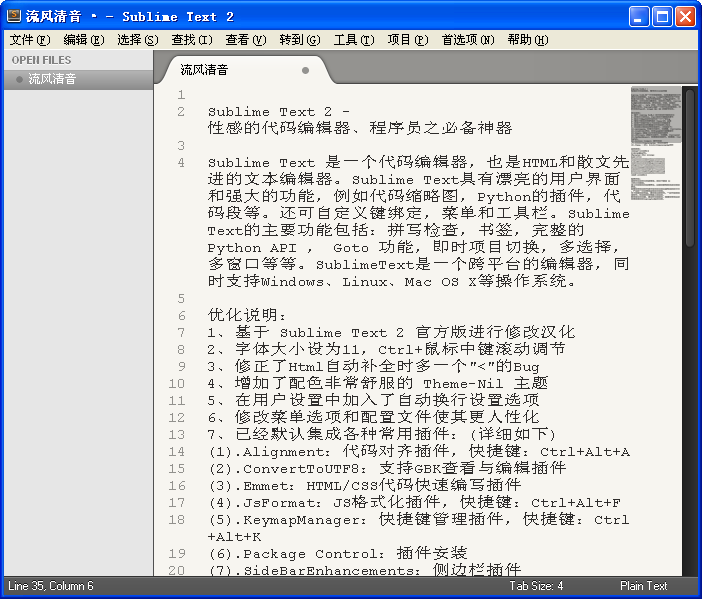Open the 工具(T) menu
Image resolution: width=702 pixels, height=599 pixels.
[x=354, y=40]
